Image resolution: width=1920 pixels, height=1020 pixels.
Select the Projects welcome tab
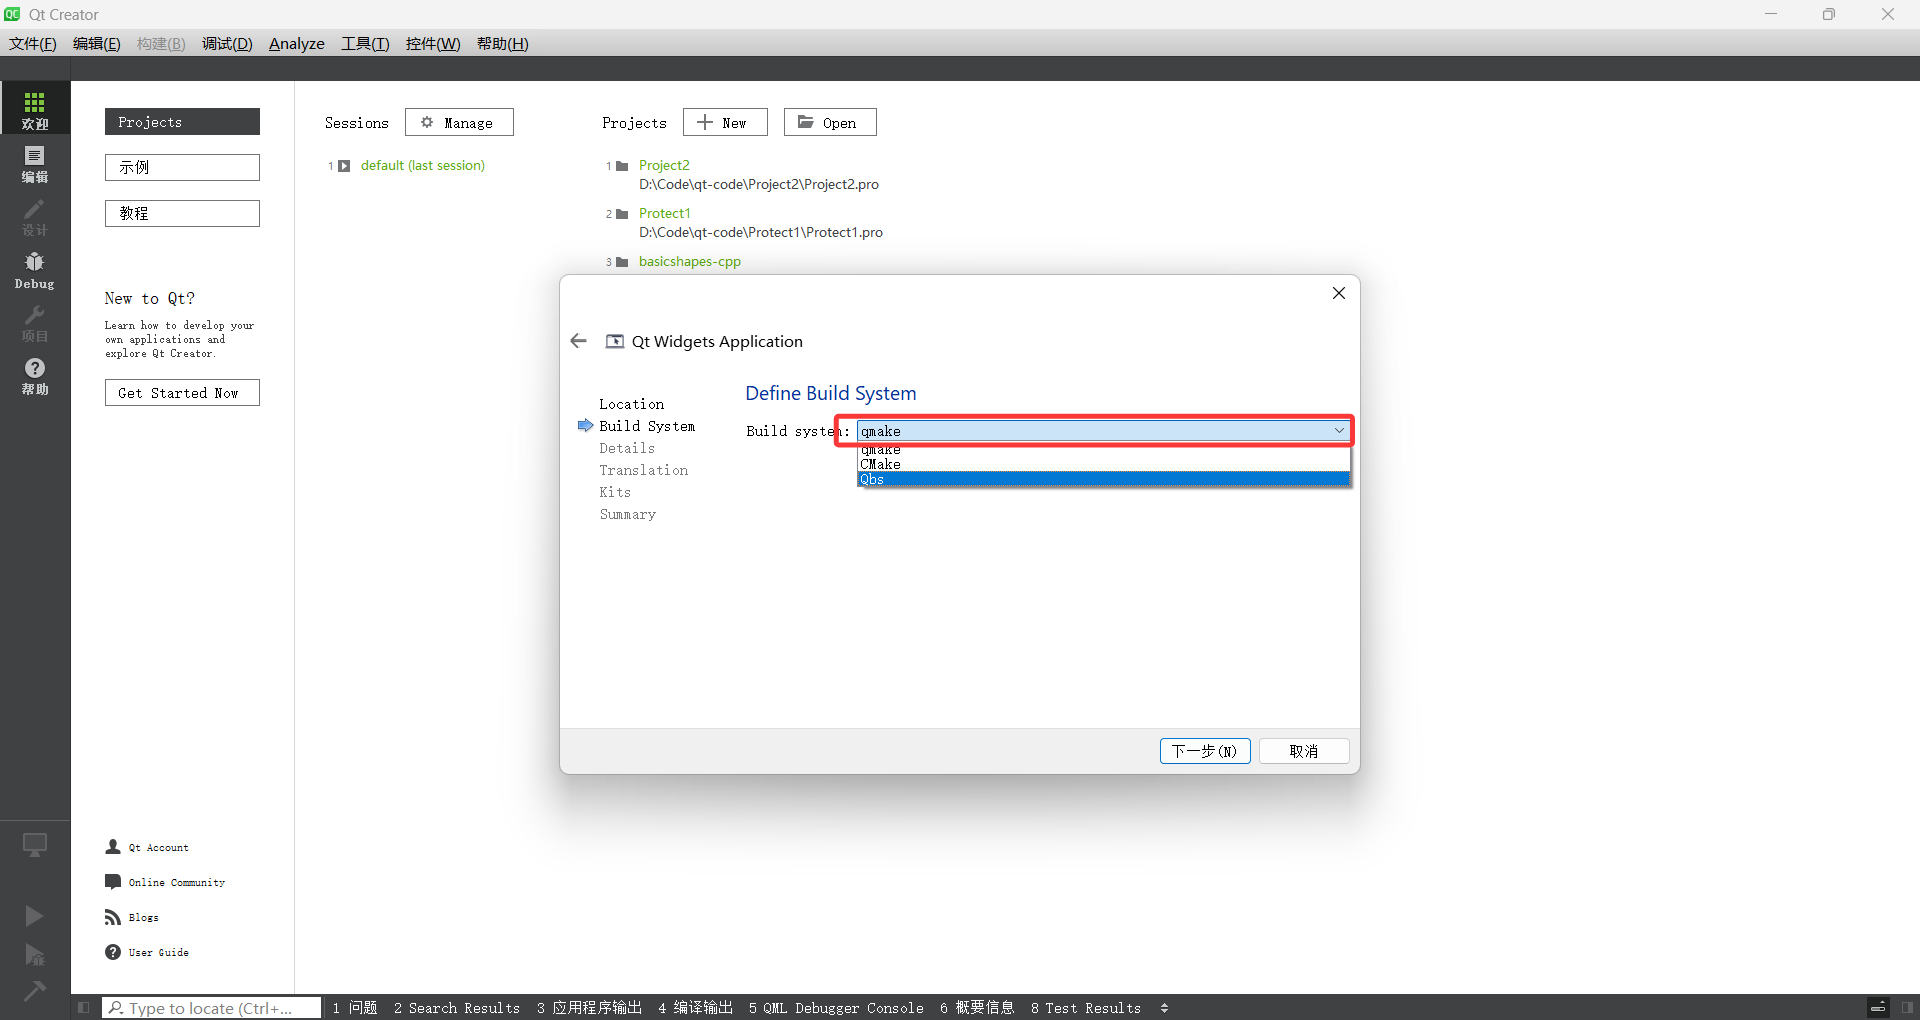pos(182,122)
